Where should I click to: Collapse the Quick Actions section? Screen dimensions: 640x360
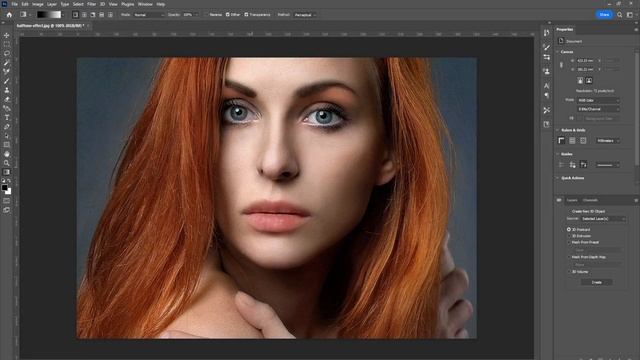point(558,178)
